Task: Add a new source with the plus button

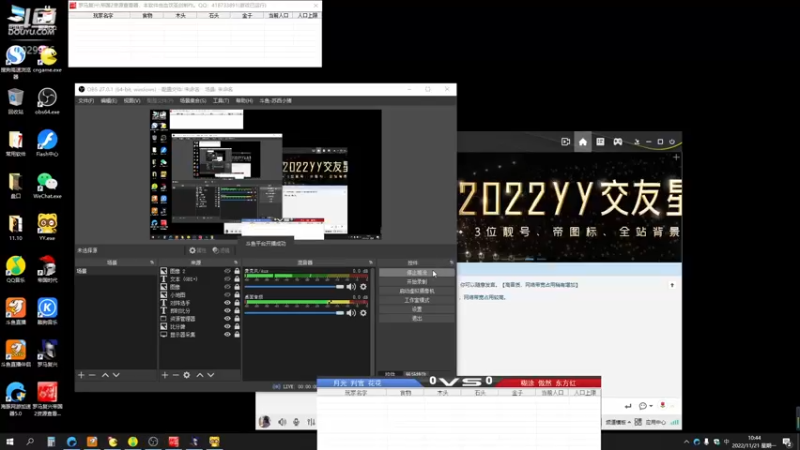Action: (x=164, y=375)
